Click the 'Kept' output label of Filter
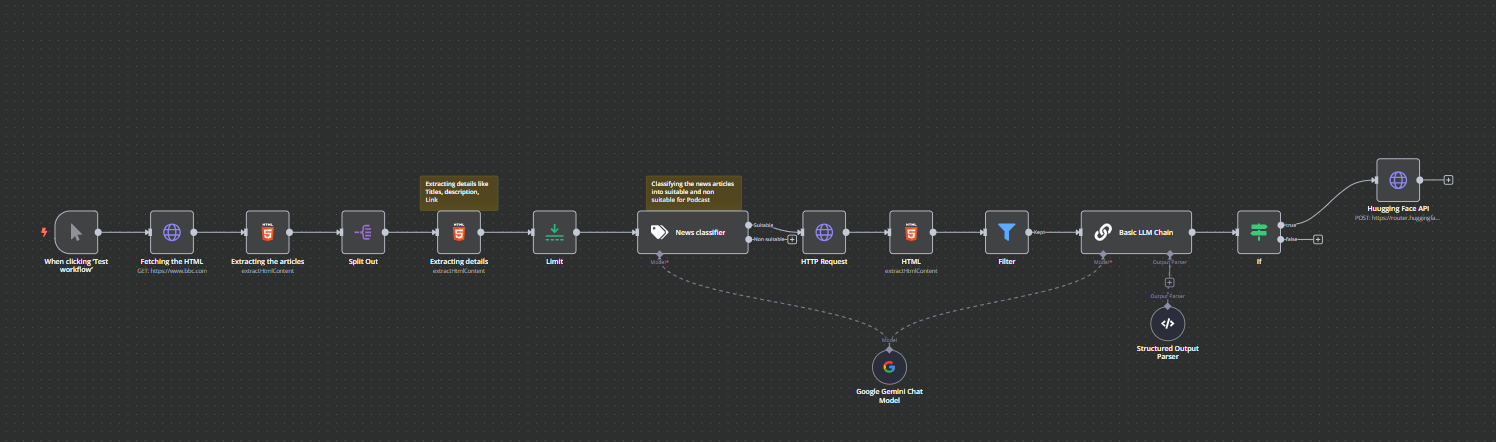Screen dimensions: 1496x442 tap(1039, 232)
